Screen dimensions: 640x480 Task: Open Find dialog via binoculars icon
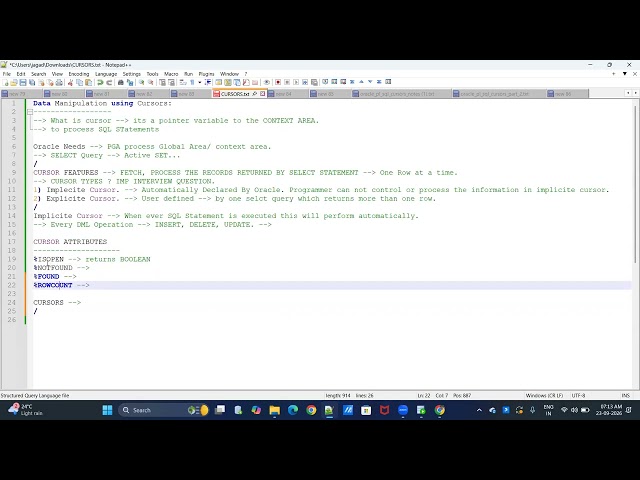click(x=120, y=82)
